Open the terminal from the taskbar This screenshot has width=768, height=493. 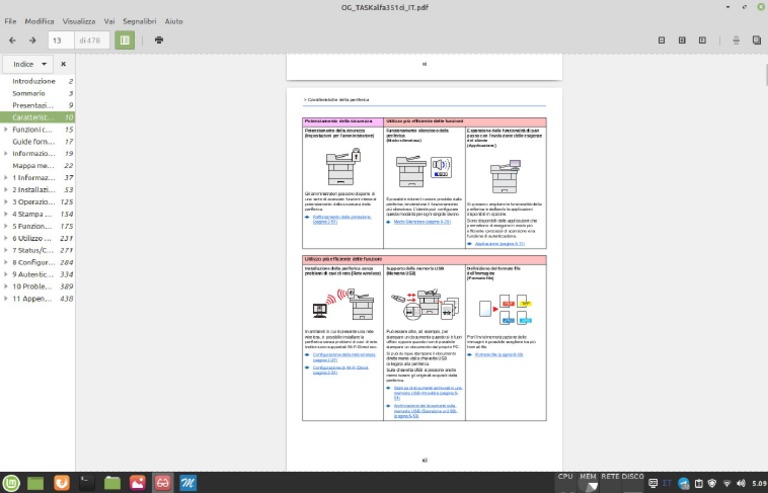(x=87, y=483)
